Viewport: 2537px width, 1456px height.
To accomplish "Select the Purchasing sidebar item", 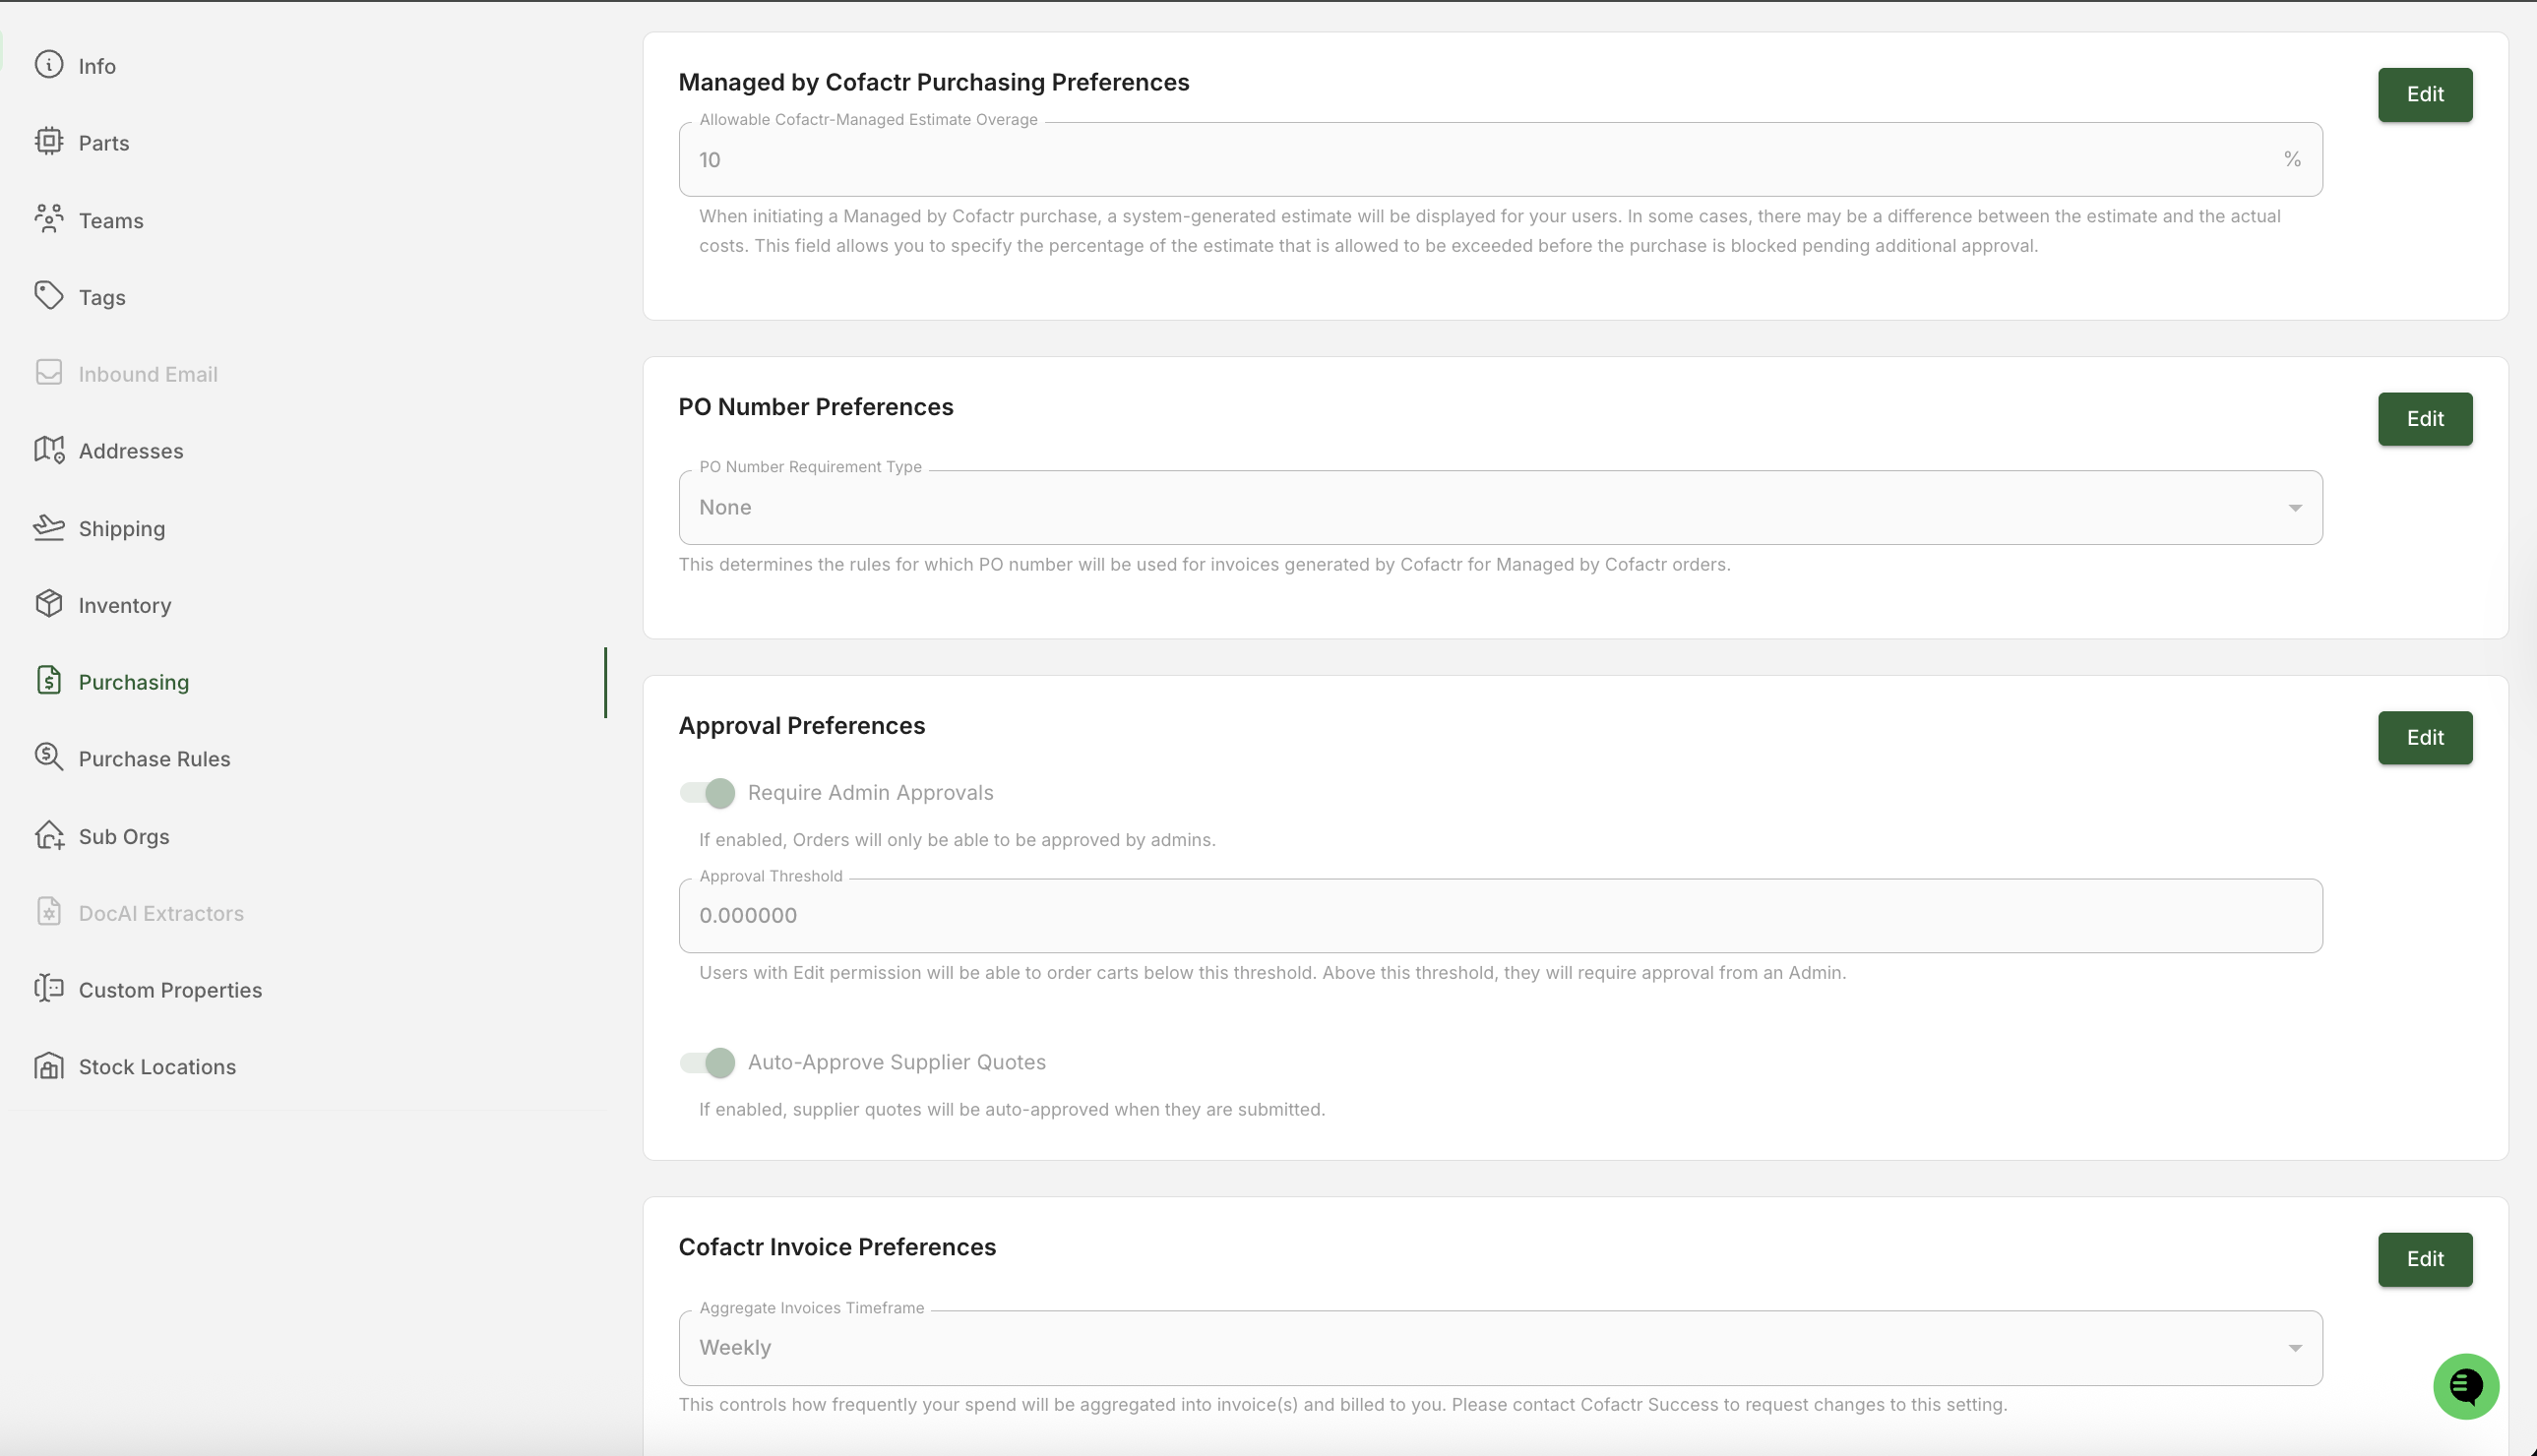I will (x=134, y=682).
